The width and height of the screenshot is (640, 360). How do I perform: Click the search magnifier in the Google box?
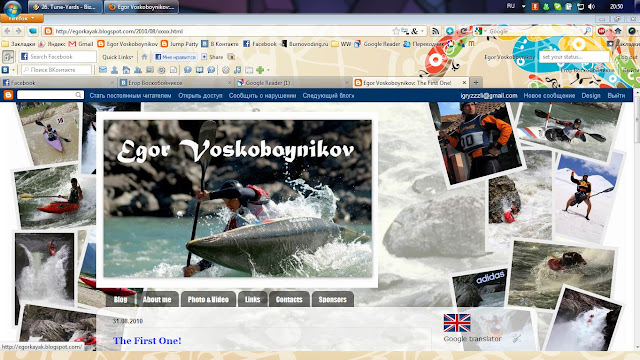[588, 31]
